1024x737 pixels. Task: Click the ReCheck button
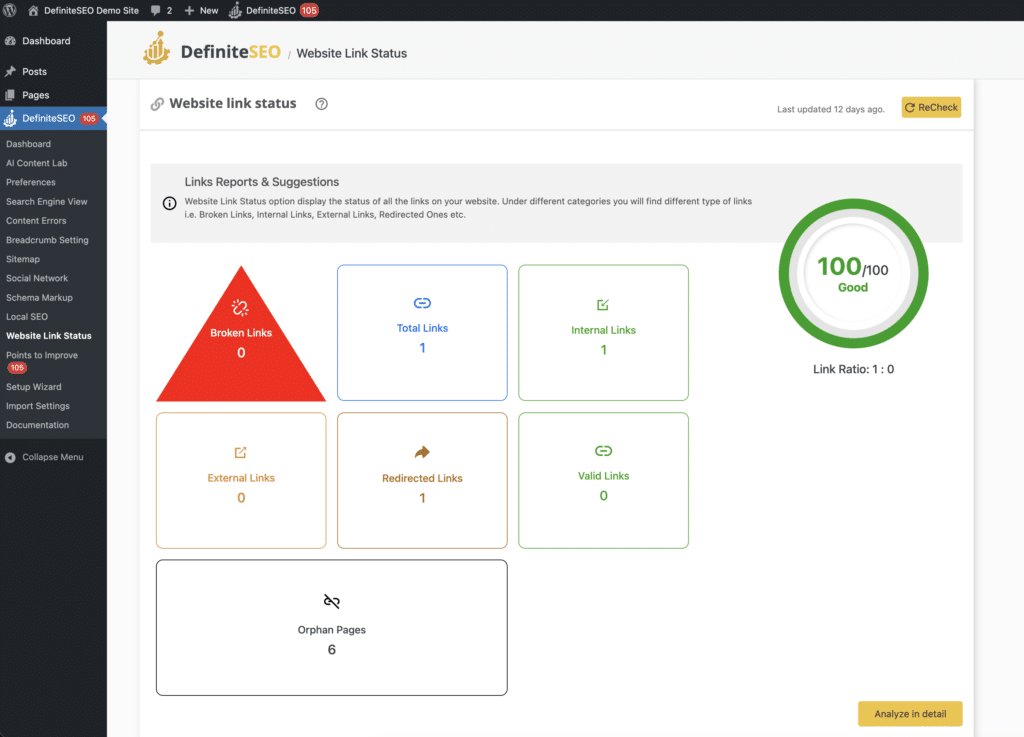click(931, 107)
